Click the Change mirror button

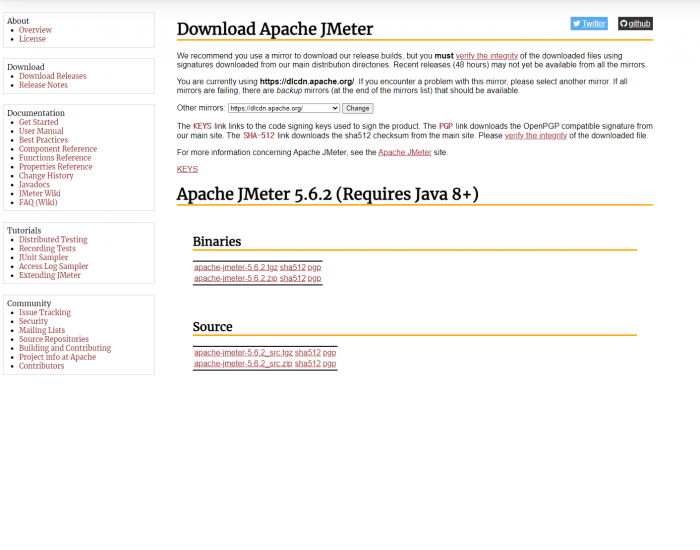[x=358, y=108]
